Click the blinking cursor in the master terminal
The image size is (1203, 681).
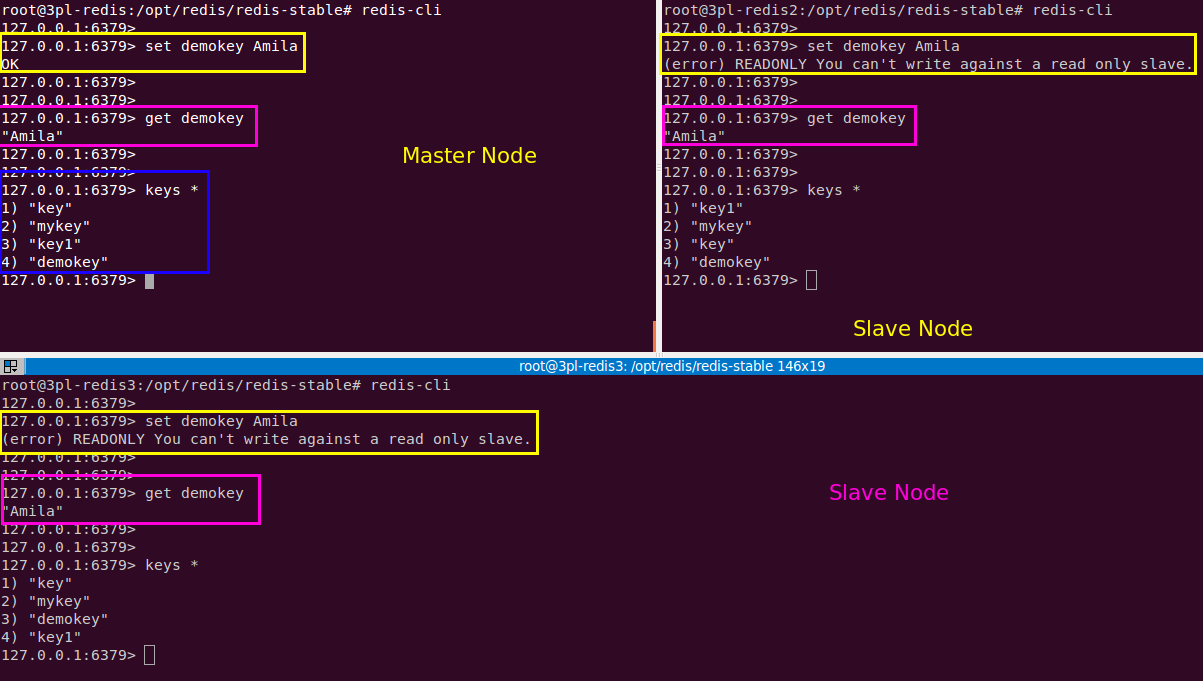[148, 280]
